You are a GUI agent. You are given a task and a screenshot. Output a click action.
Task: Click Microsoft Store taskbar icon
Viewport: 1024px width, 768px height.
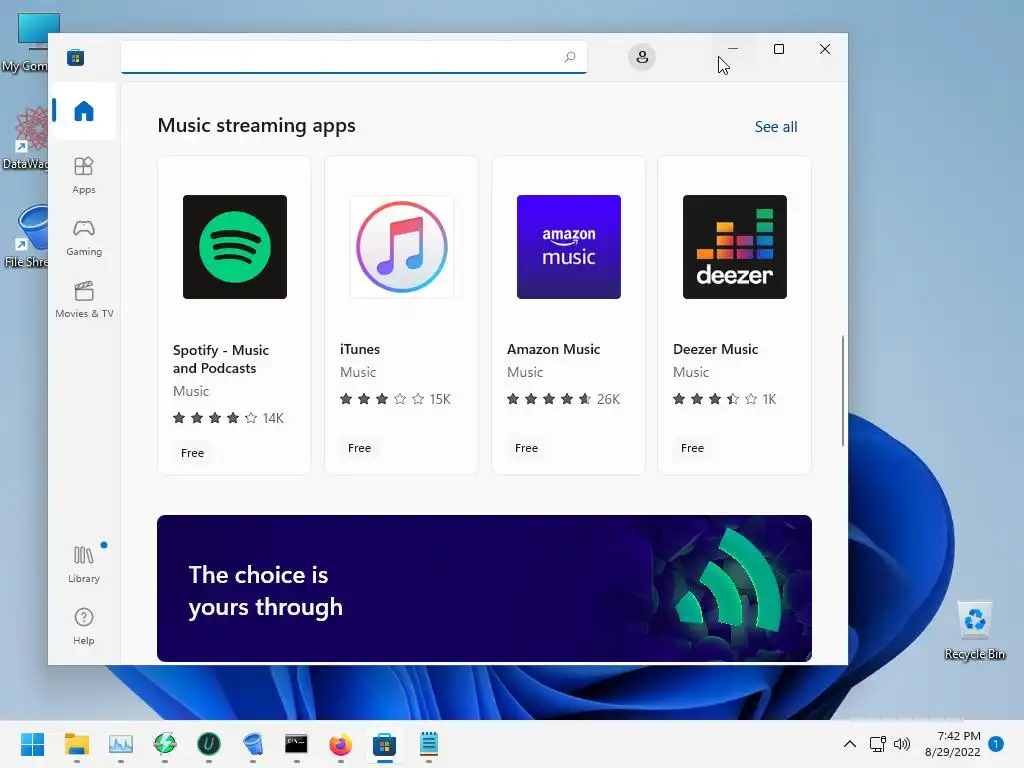(384, 744)
